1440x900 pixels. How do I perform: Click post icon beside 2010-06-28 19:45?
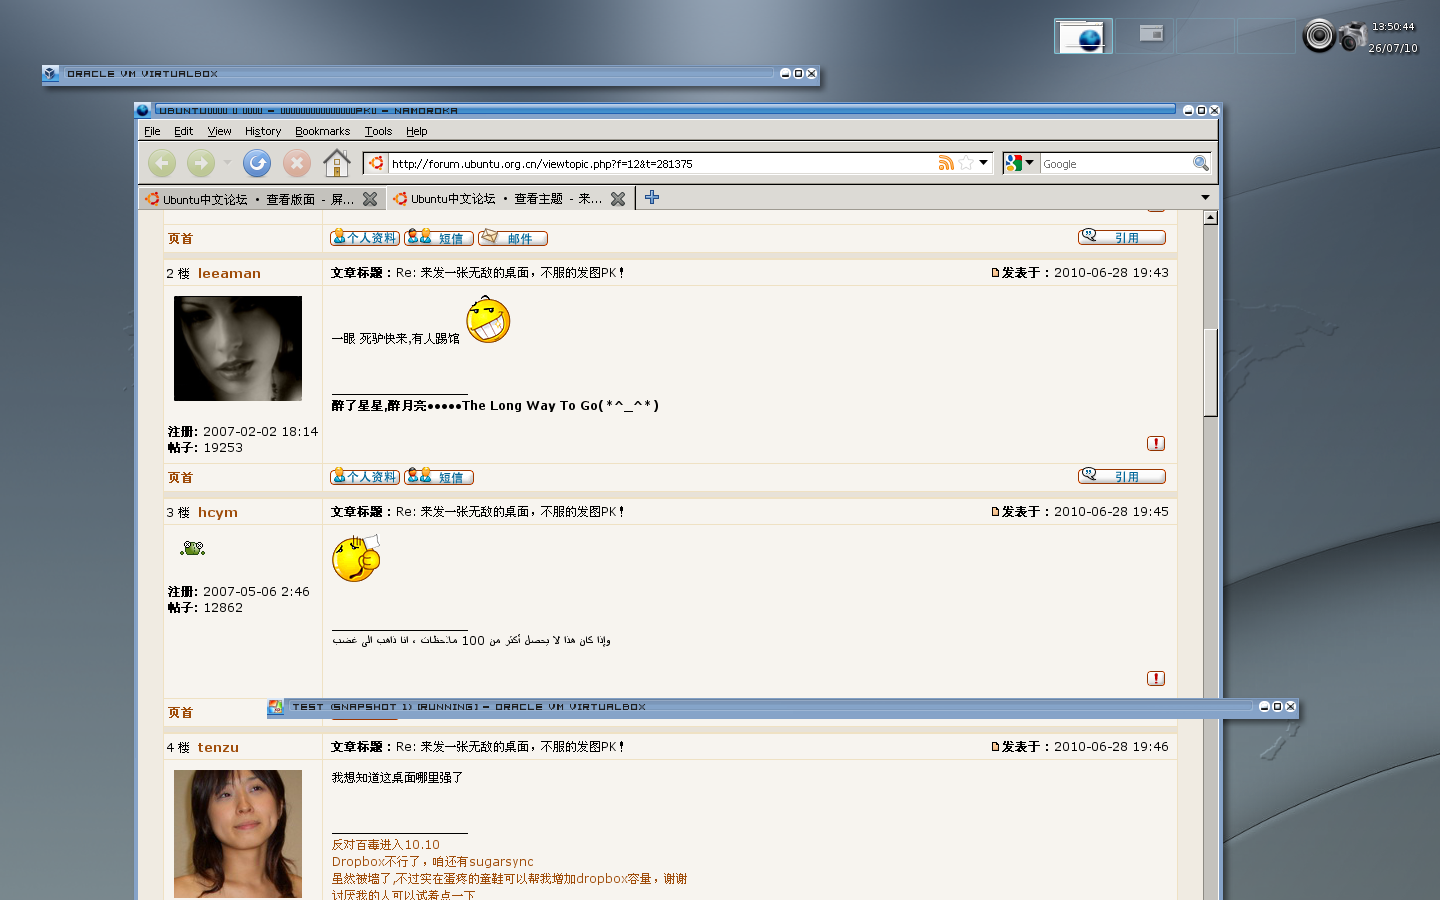[x=995, y=511]
